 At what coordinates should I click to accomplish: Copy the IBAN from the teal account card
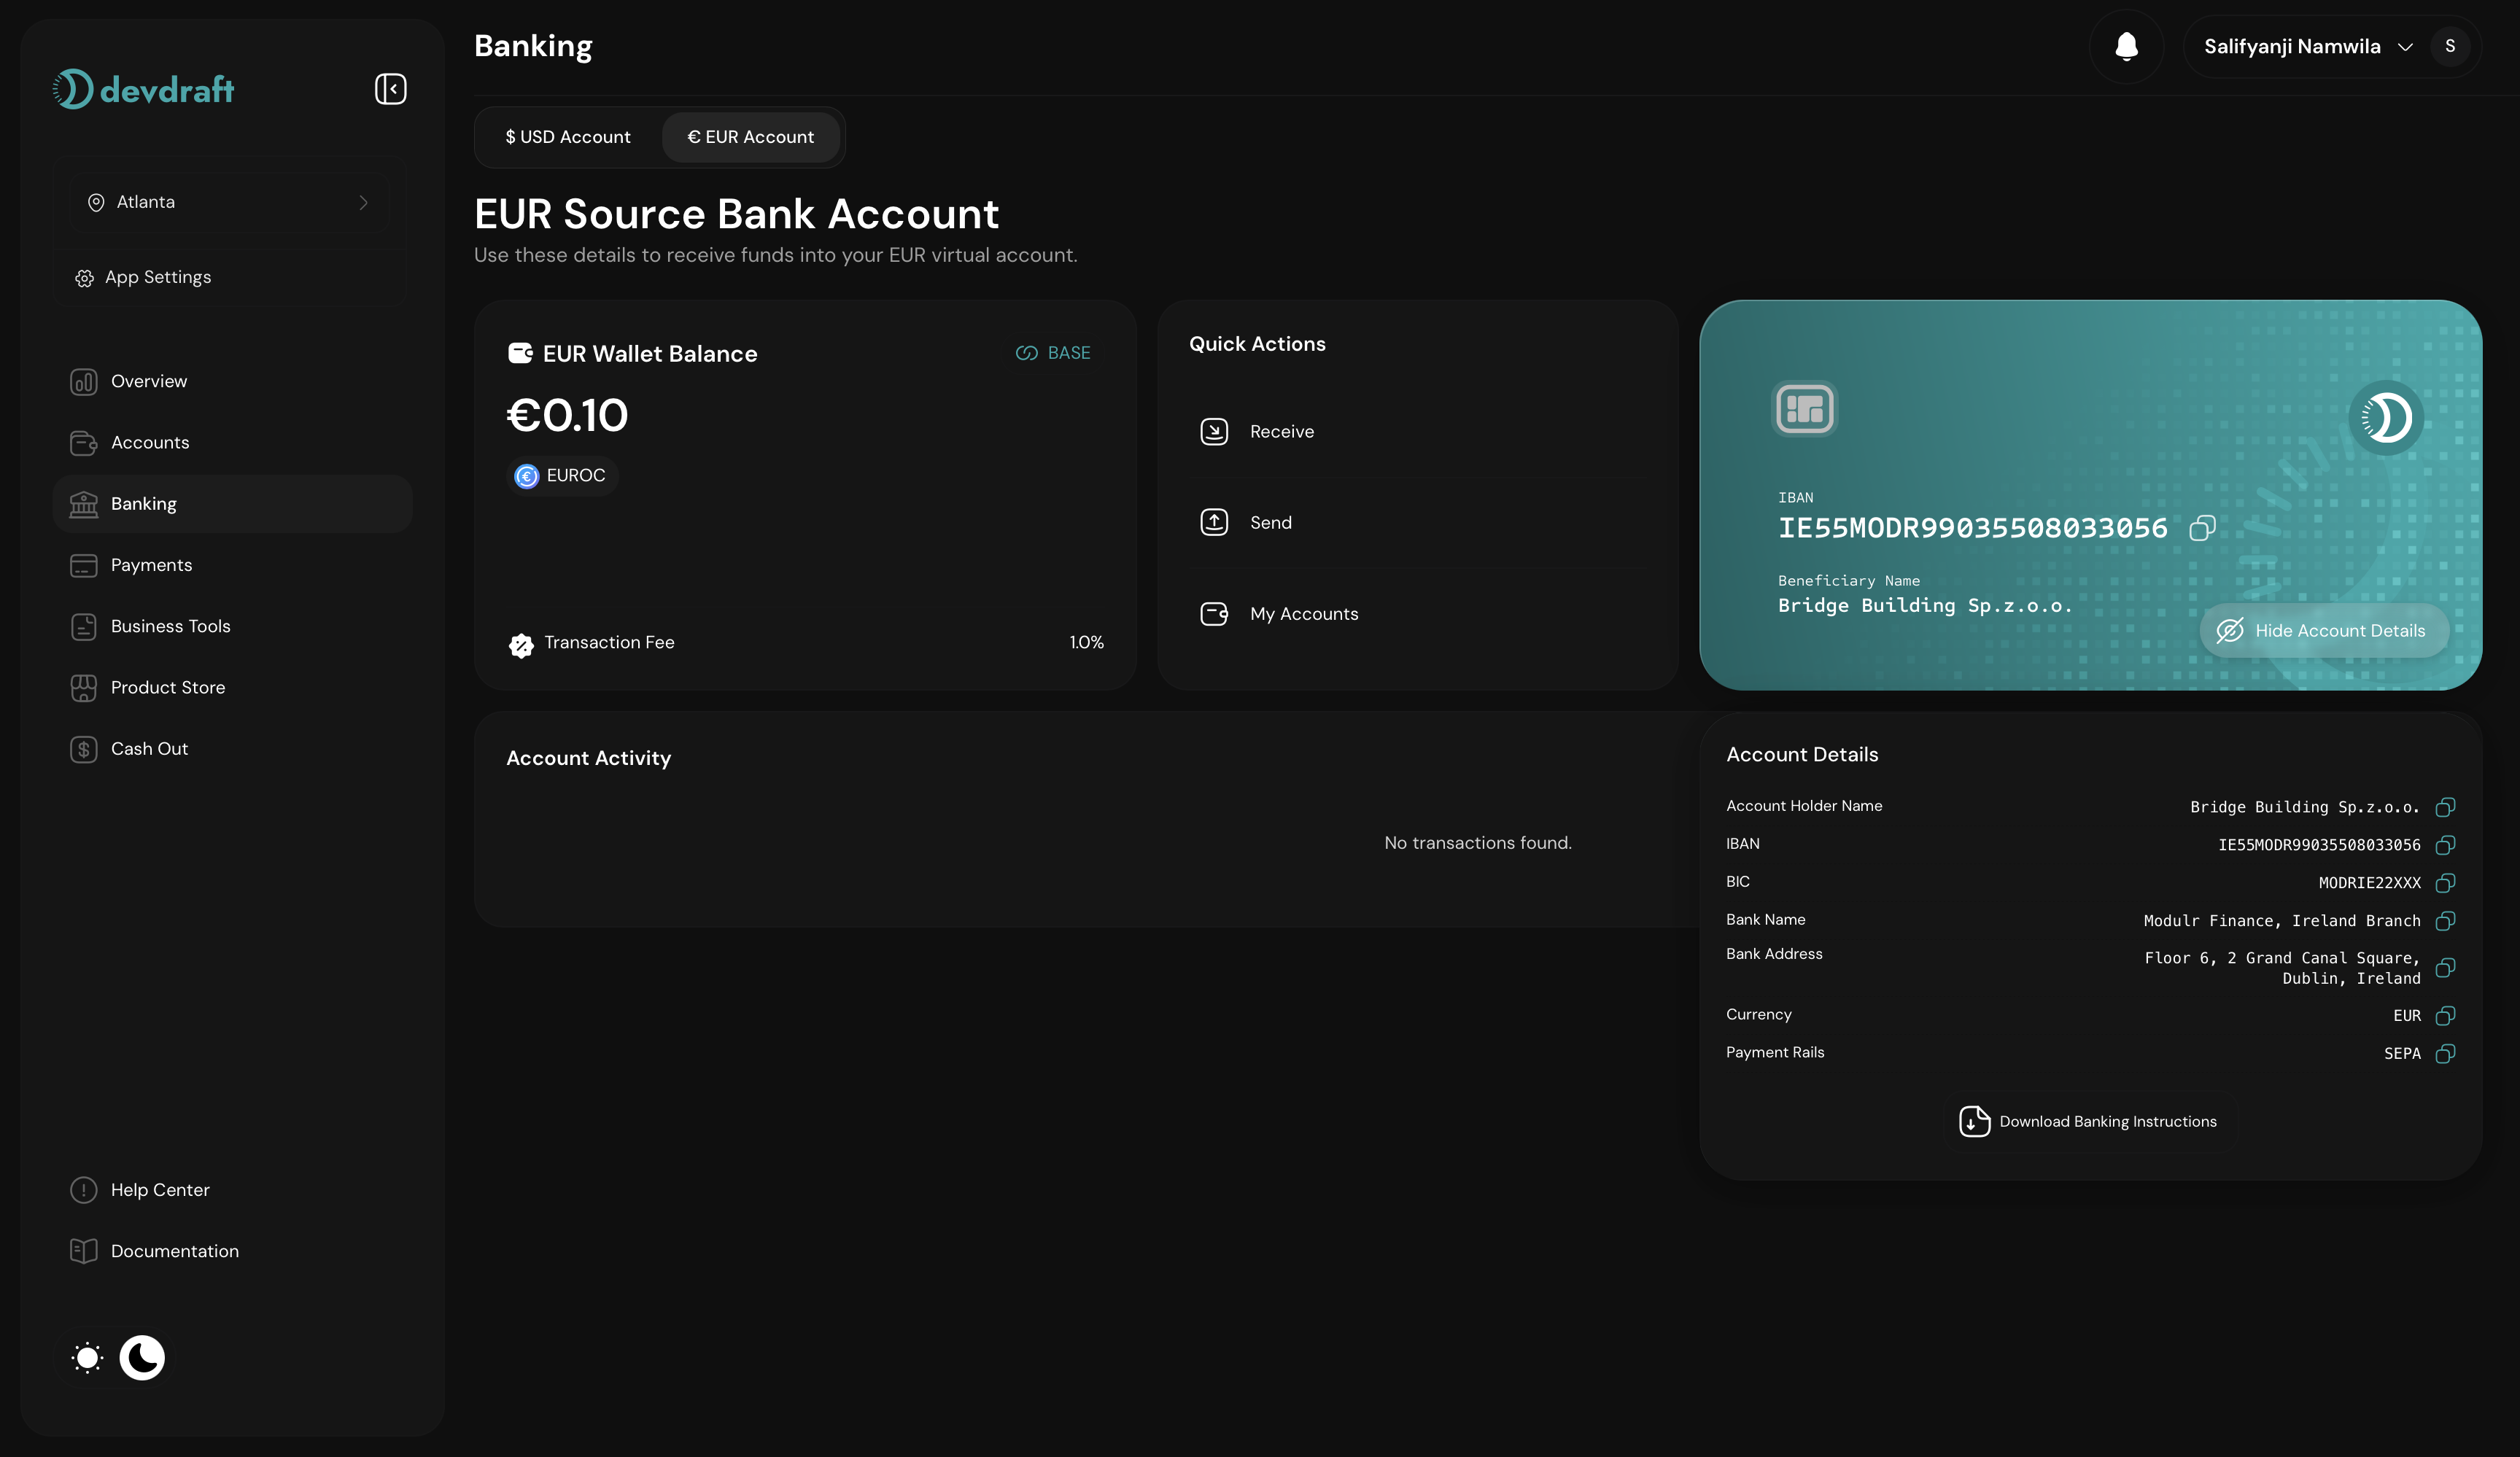[x=2203, y=528]
